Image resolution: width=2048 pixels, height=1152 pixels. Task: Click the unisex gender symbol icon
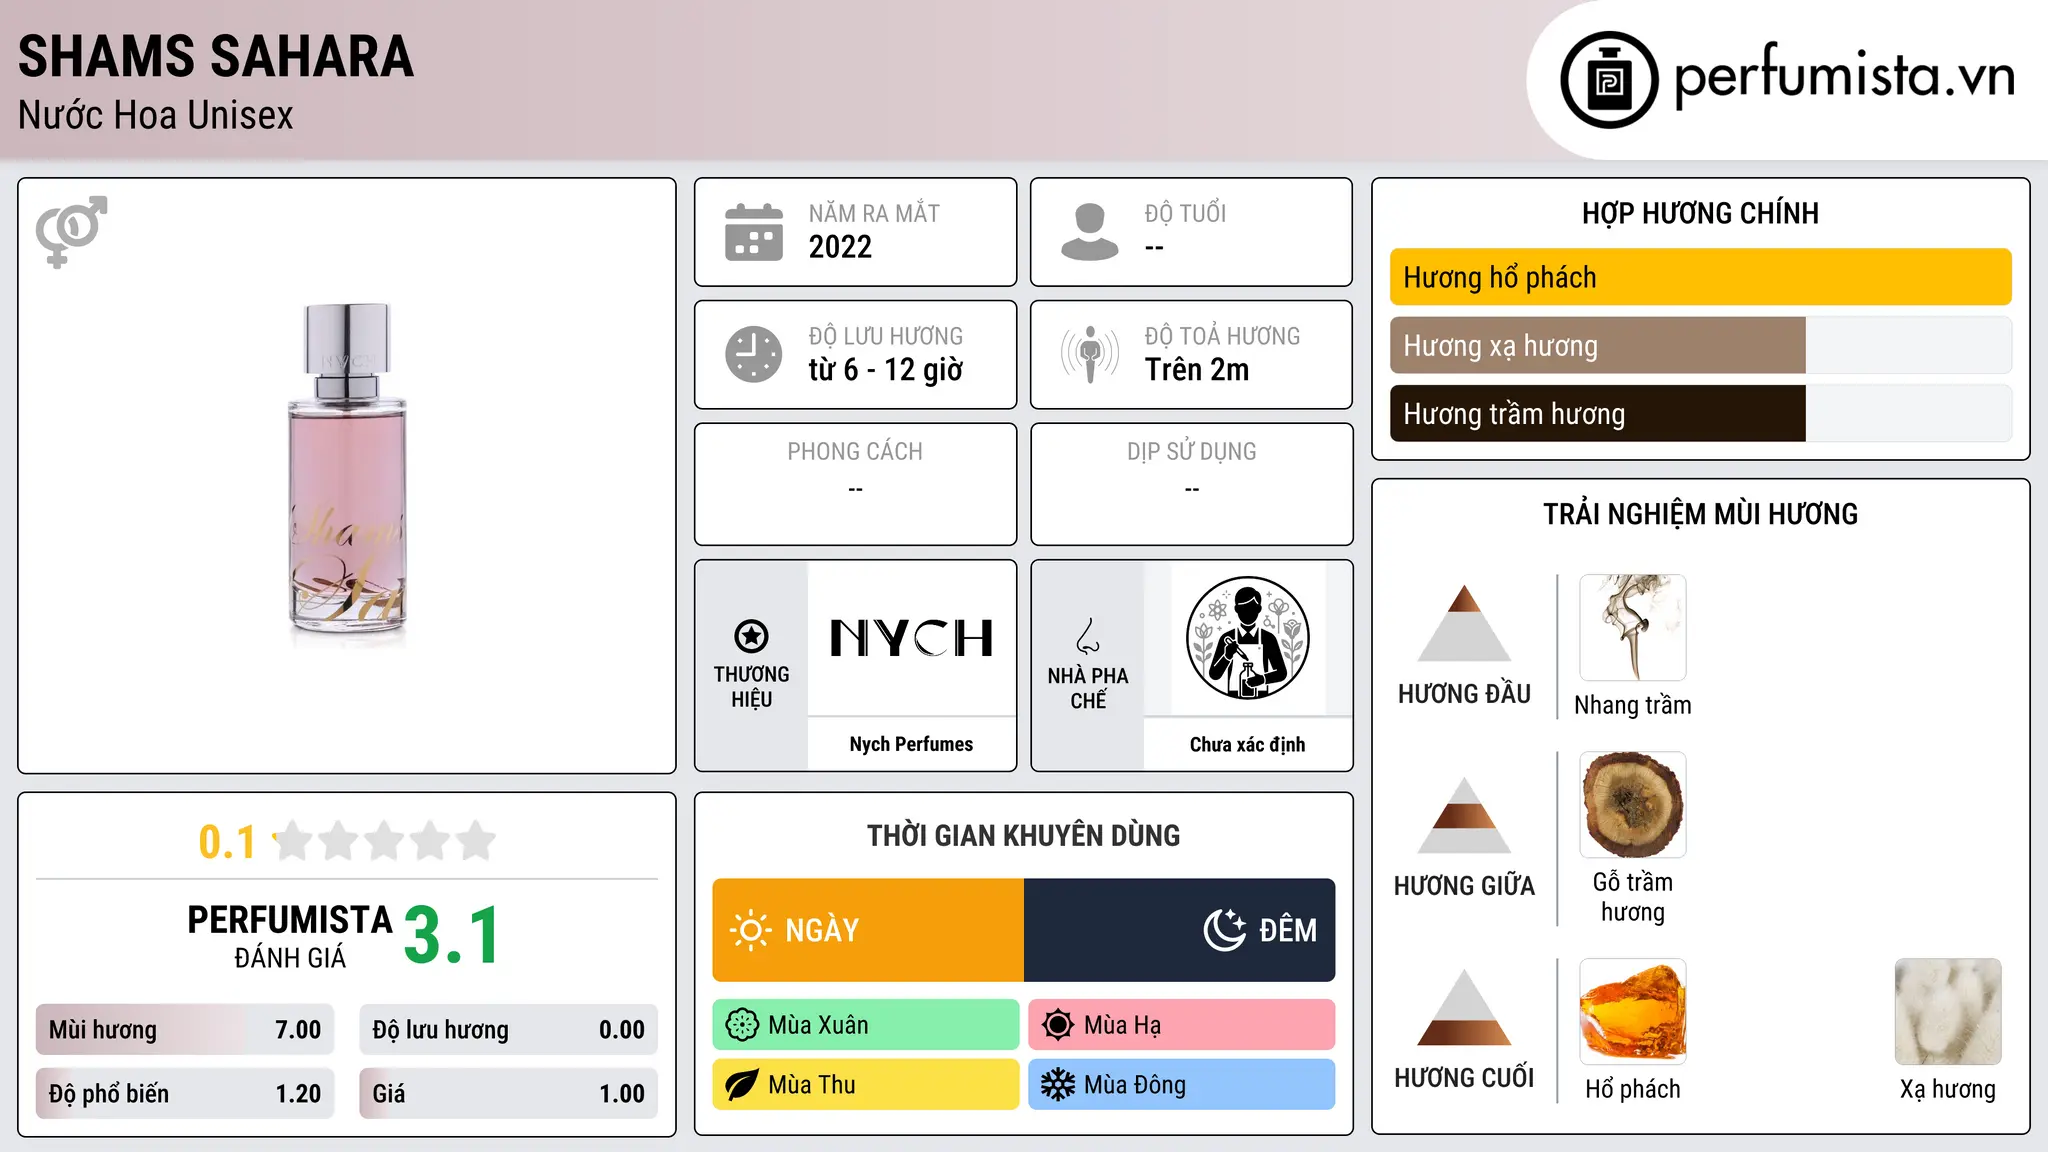pos(71,232)
